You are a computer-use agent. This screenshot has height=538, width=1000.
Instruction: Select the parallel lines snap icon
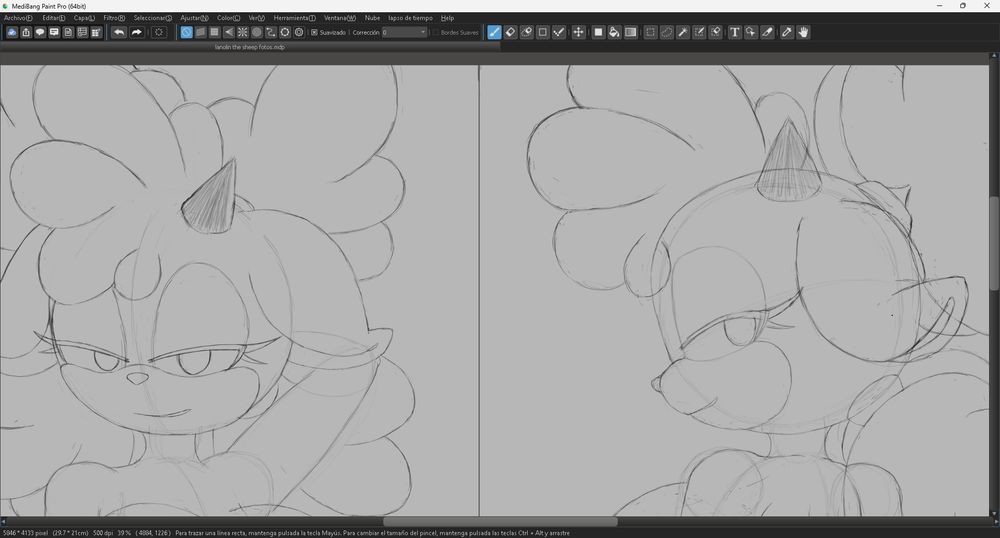pyautogui.click(x=200, y=32)
